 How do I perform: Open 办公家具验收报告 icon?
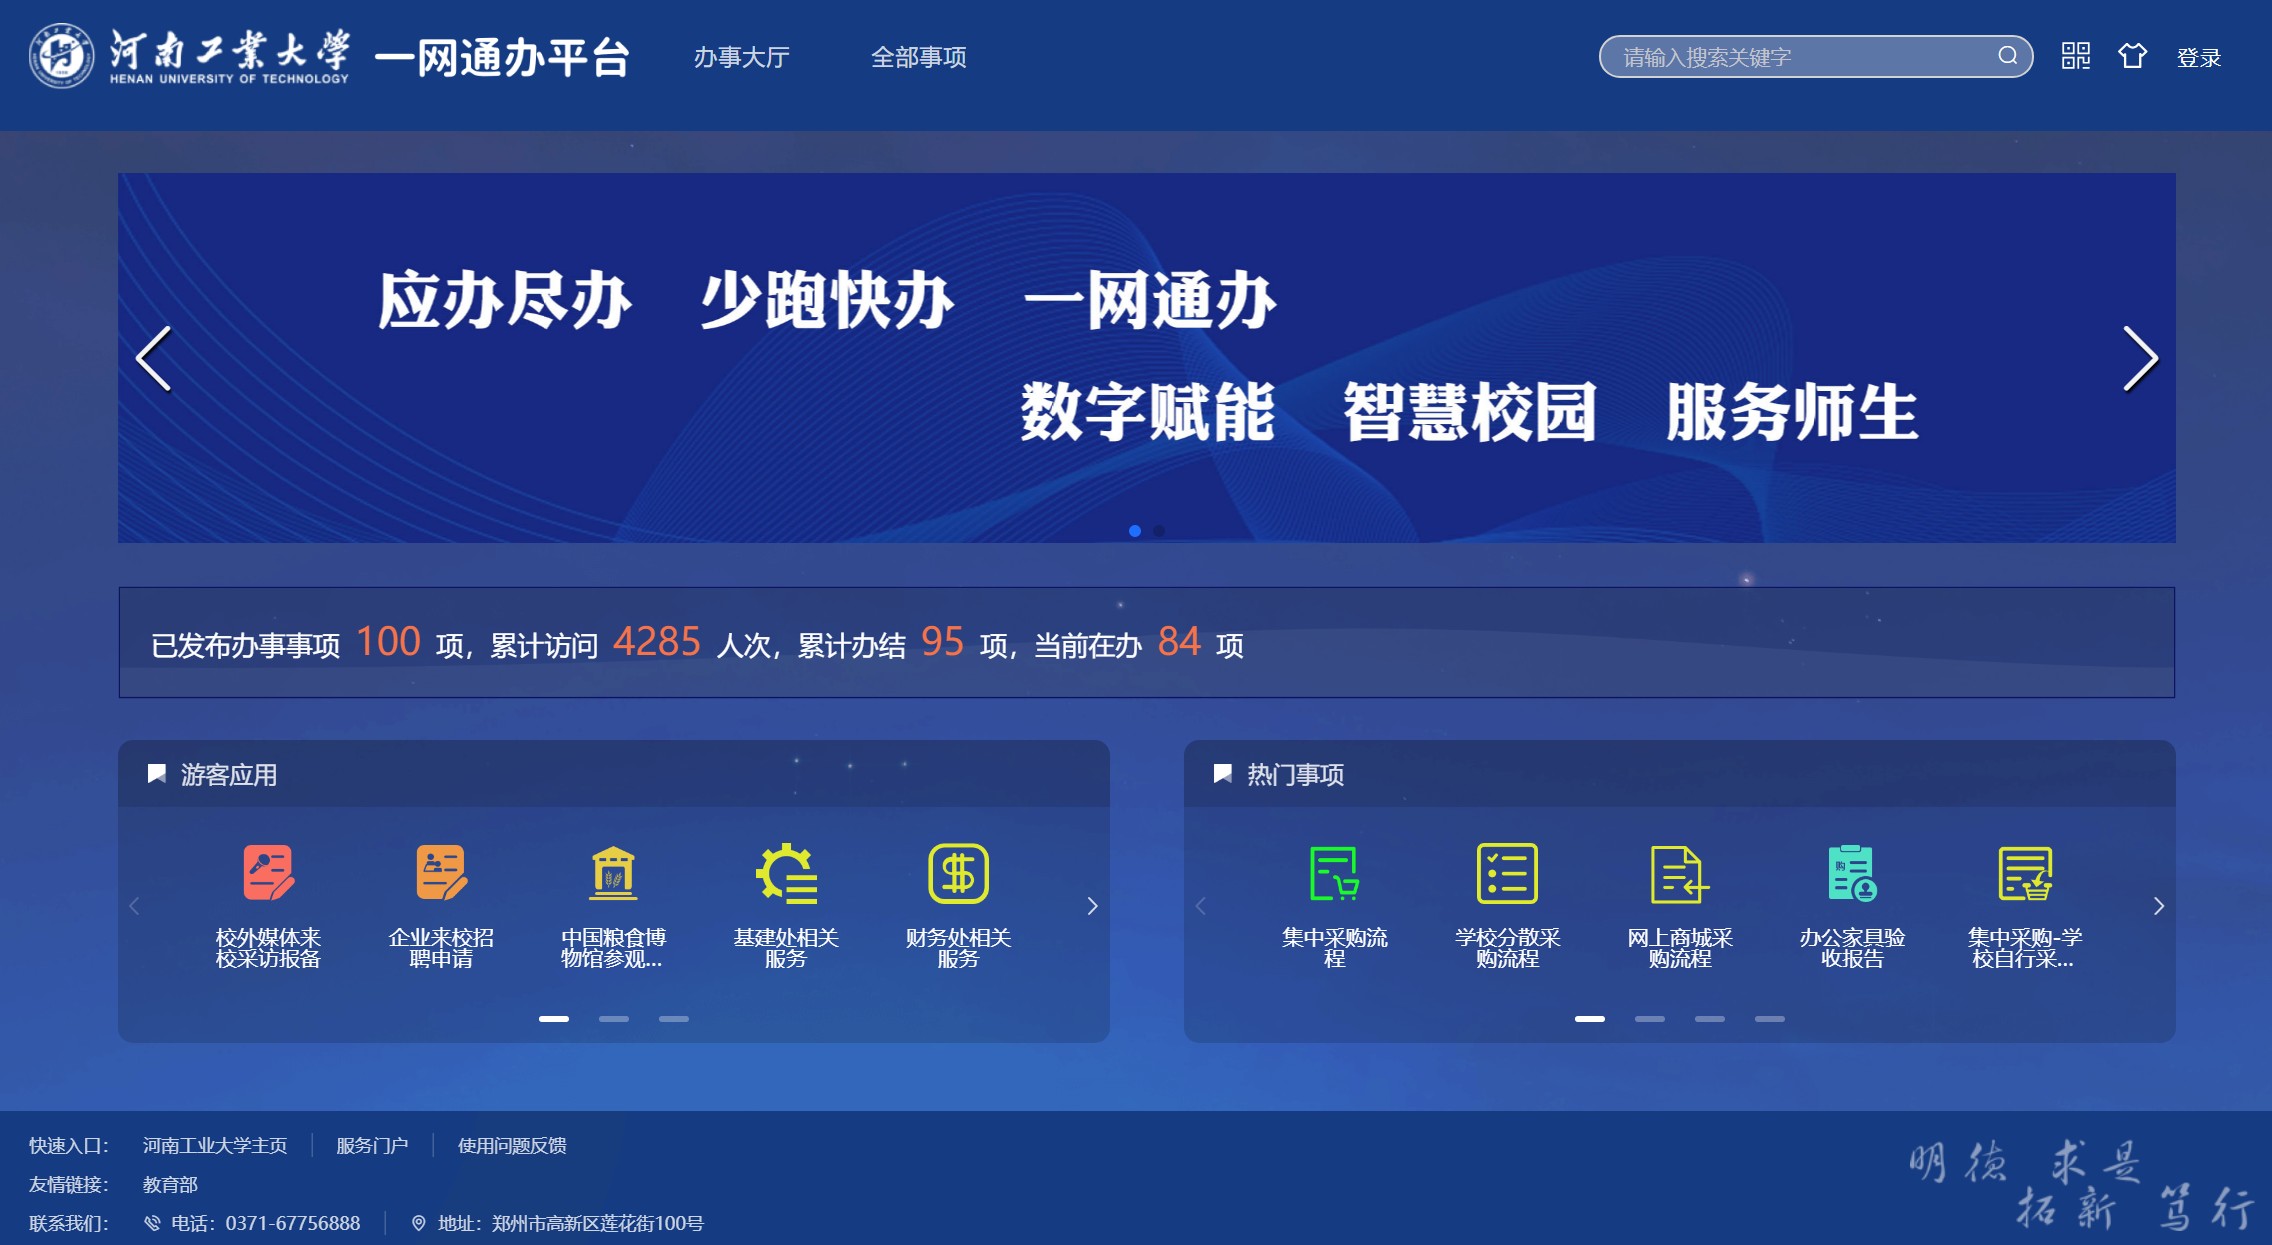[1852, 873]
